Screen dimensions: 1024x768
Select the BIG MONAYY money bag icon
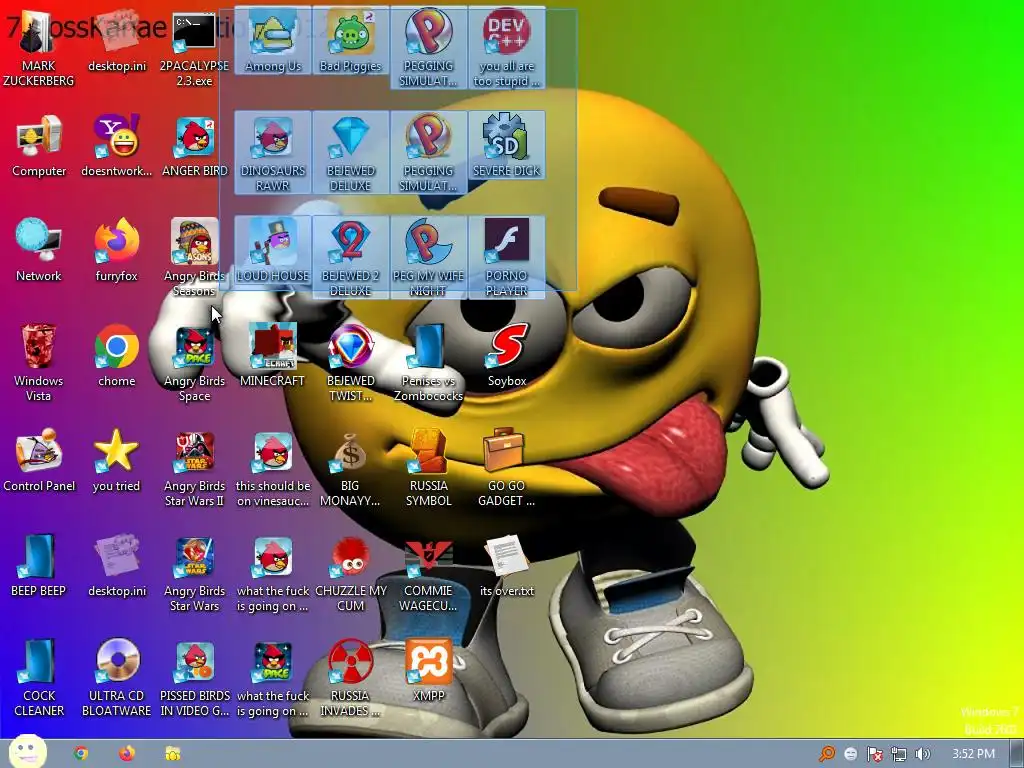pos(351,468)
